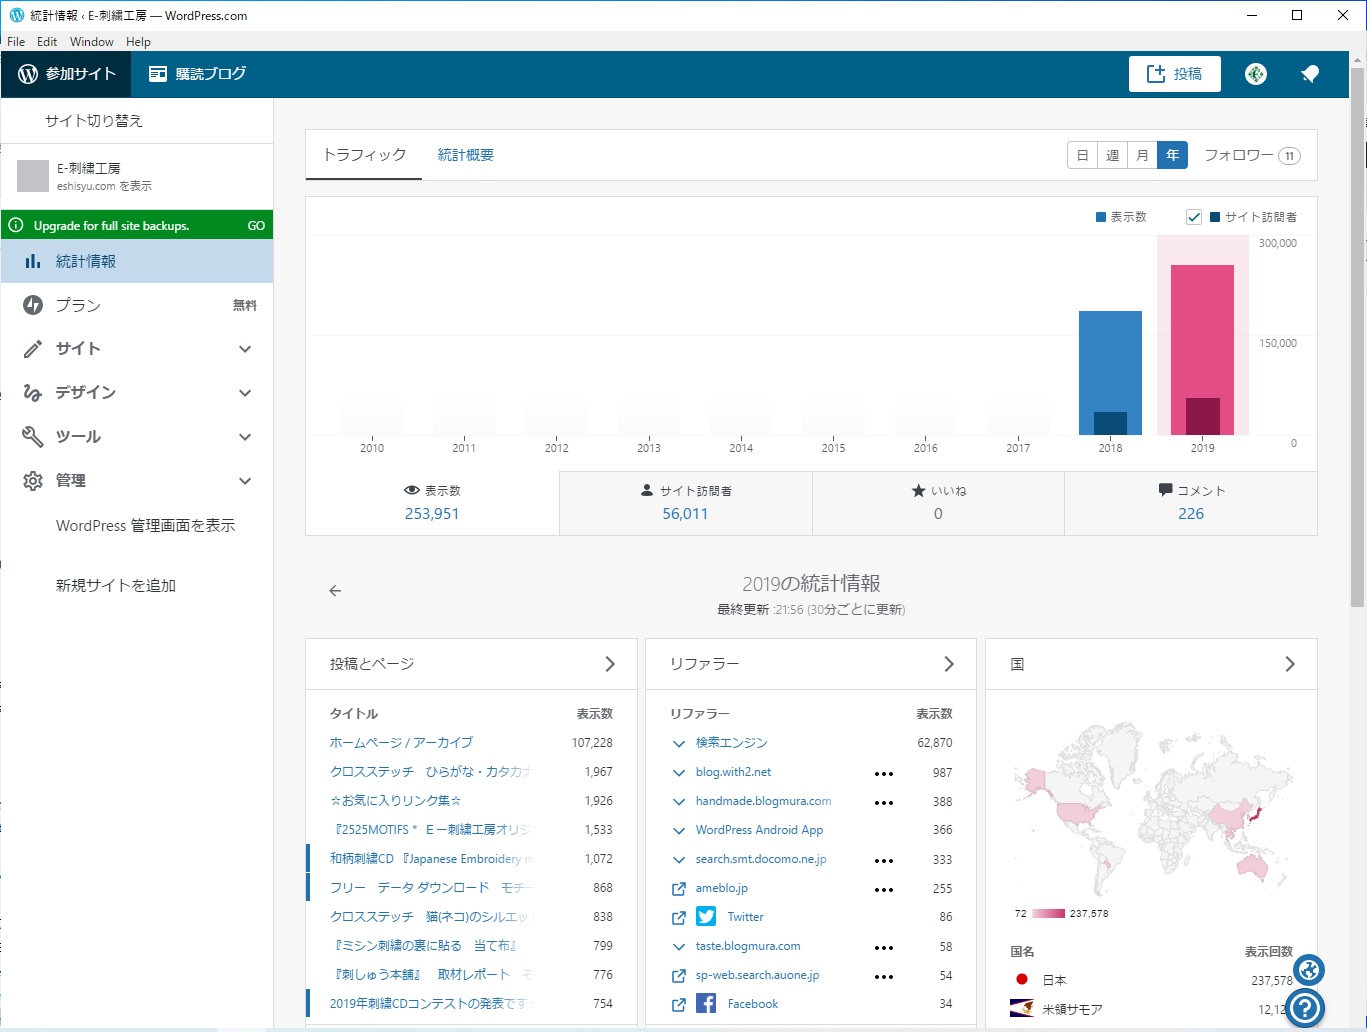Viewport: 1367px width, 1032px height.
Task: Click 新規サイトを追加 link
Action: [x=116, y=586]
